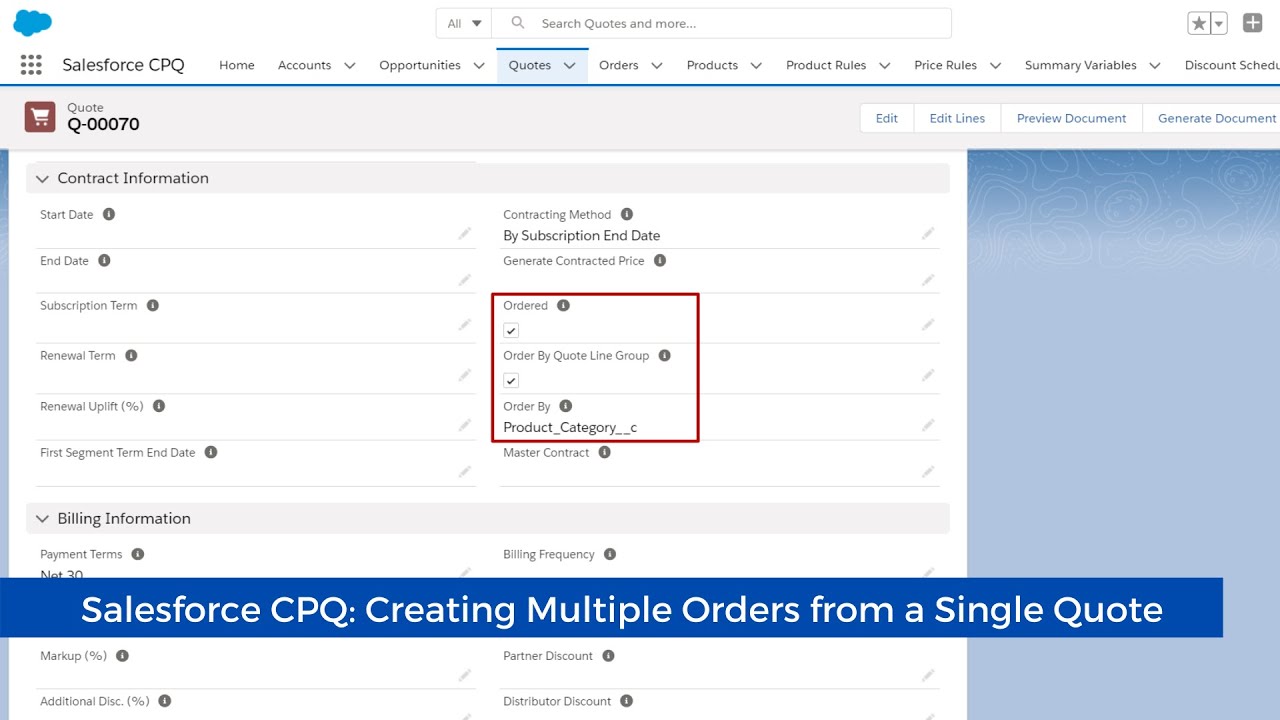Collapse the Billing Information section
This screenshot has width=1280, height=720.
point(42,518)
